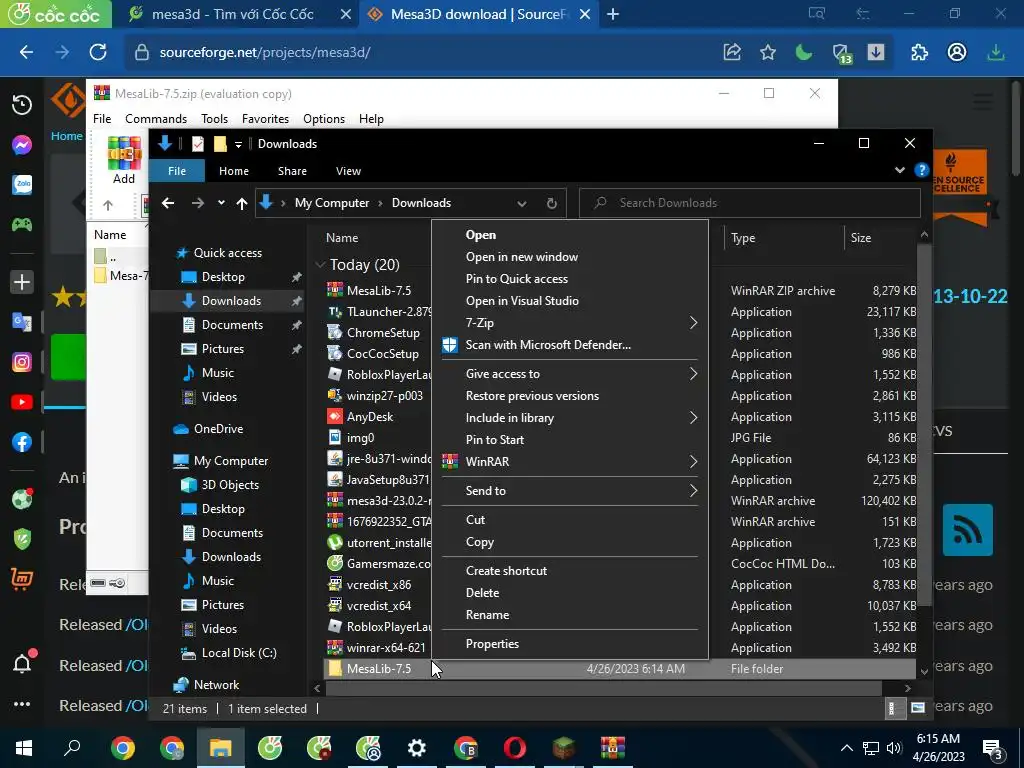Switch to mesa3d search tab
The image size is (1024, 768).
pos(232,14)
